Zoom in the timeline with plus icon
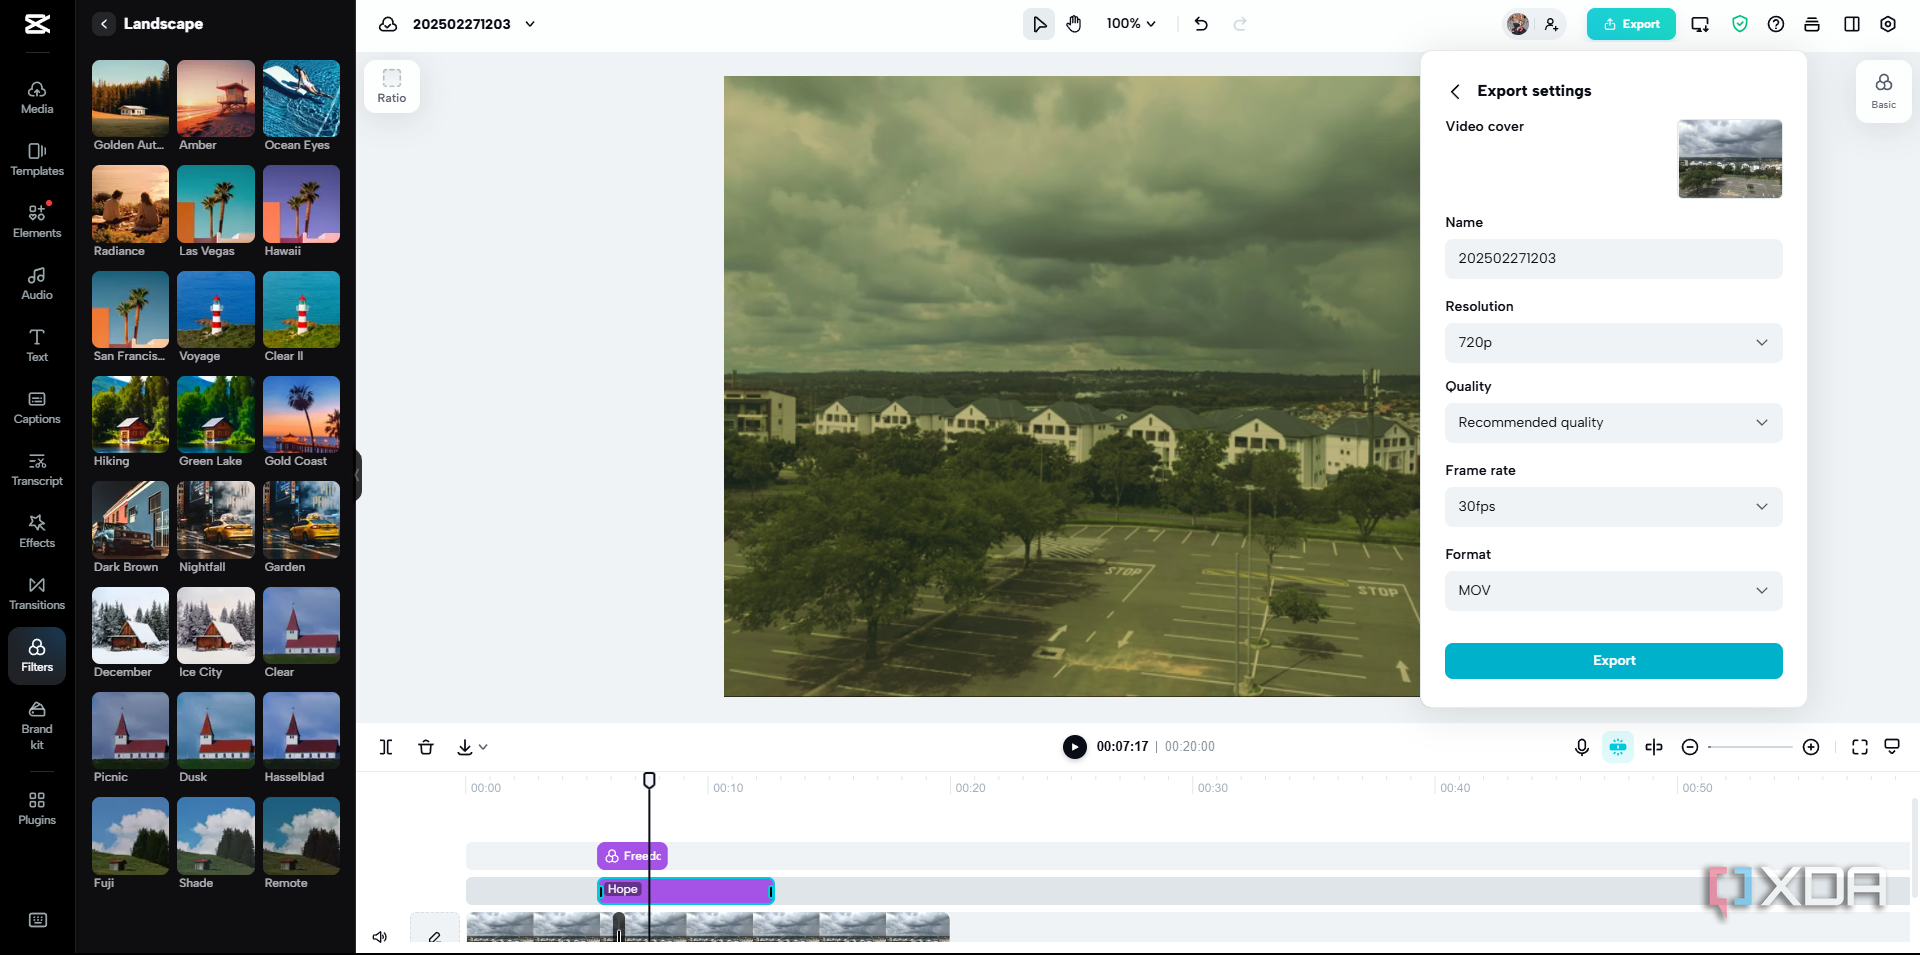 tap(1811, 747)
